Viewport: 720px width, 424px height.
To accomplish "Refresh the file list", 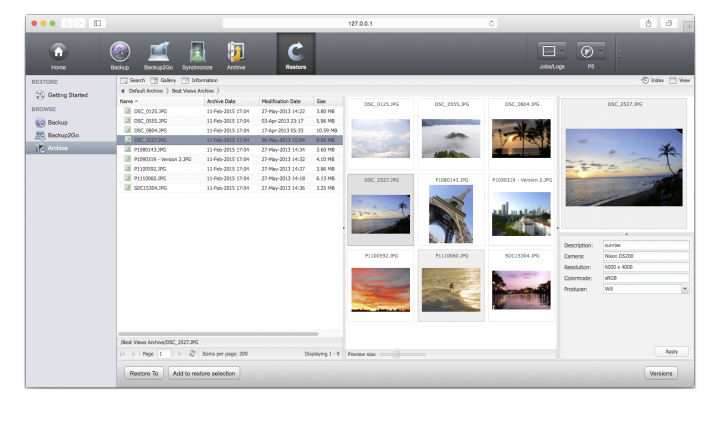I will point(192,354).
